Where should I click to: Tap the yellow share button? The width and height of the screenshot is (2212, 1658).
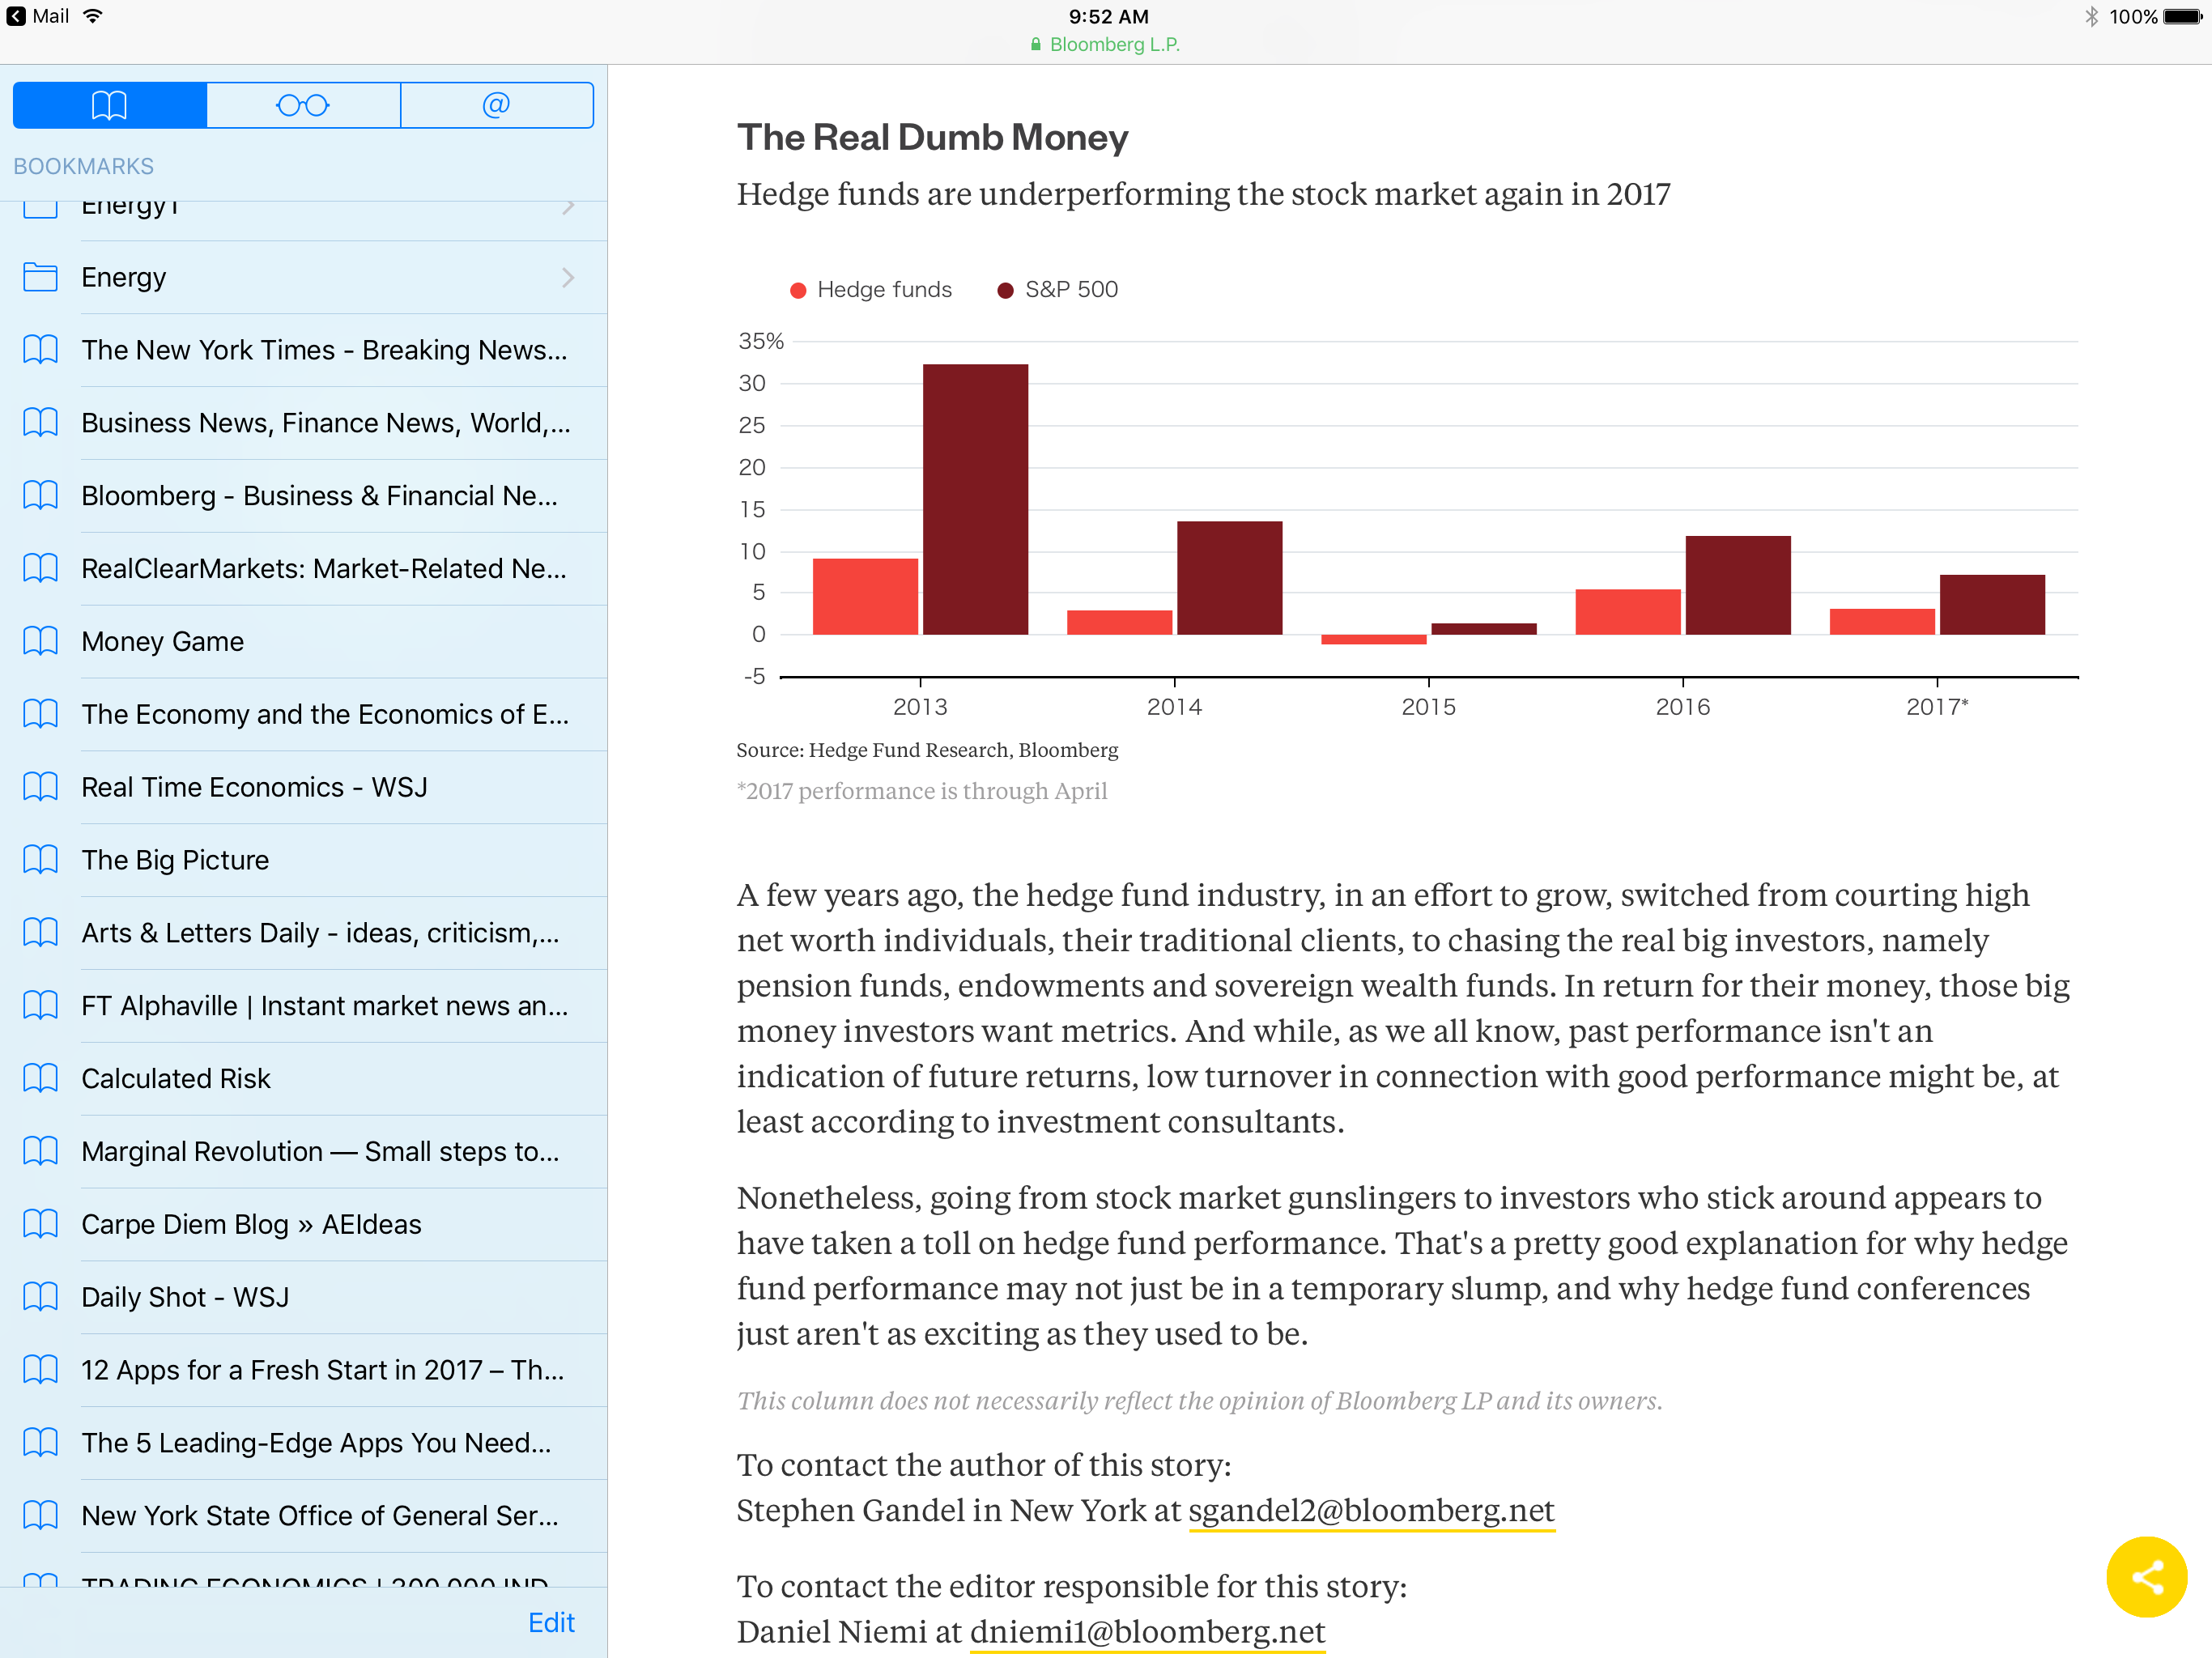[2146, 1577]
